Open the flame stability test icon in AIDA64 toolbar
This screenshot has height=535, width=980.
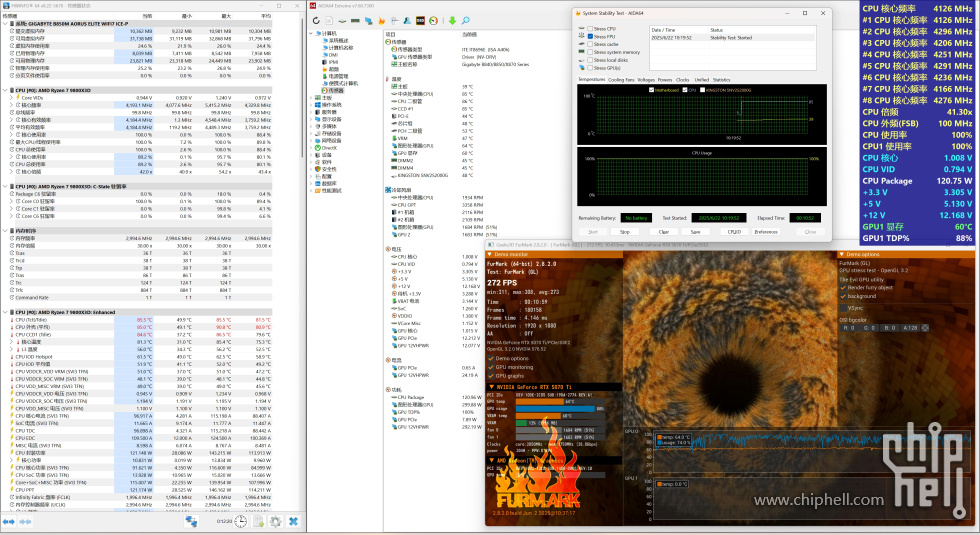pos(382,21)
